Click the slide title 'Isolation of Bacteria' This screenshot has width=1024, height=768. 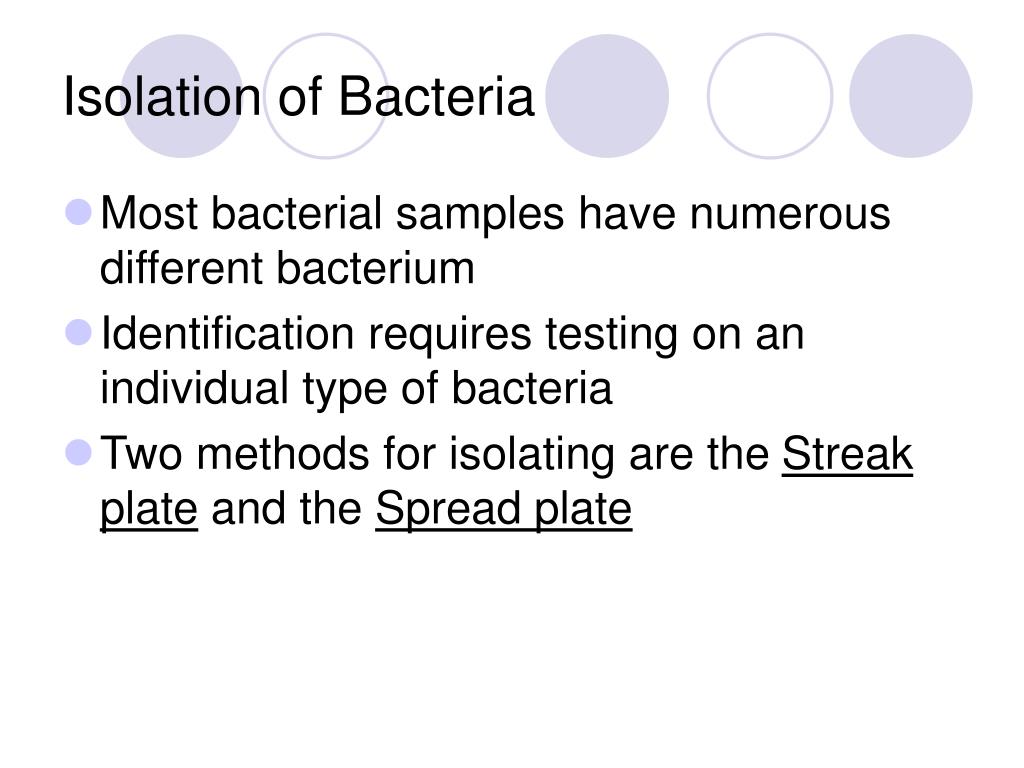click(x=299, y=97)
